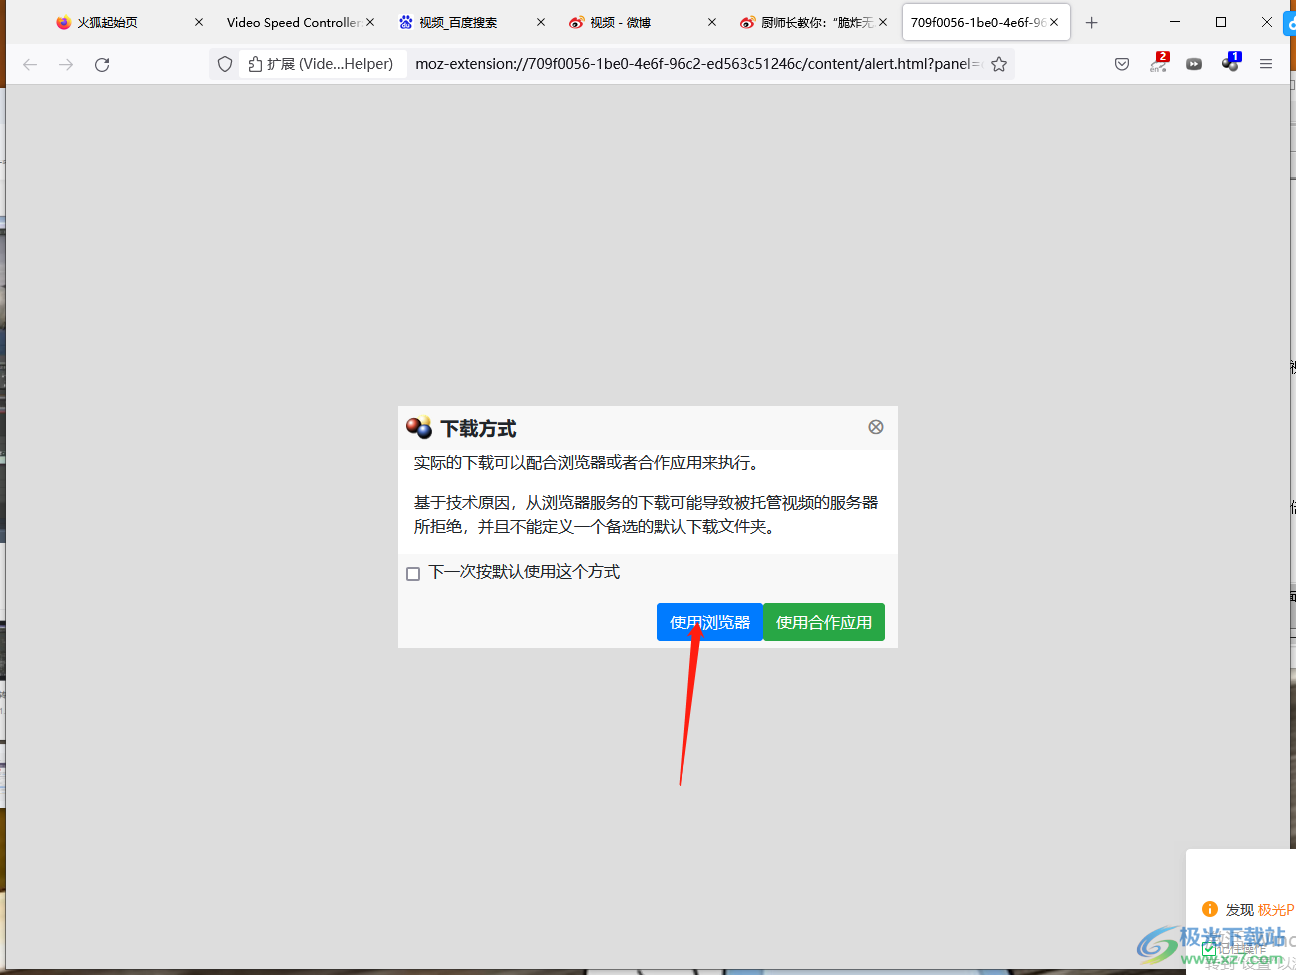Close the Video Speed Controller tab
This screenshot has width=1296, height=975.
(x=370, y=22)
